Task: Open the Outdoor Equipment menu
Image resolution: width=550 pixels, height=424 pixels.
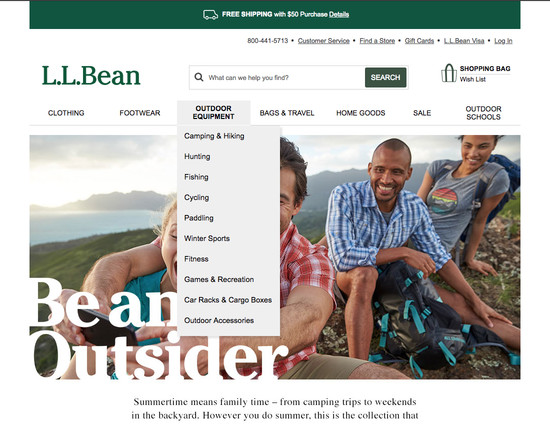Action: (213, 113)
